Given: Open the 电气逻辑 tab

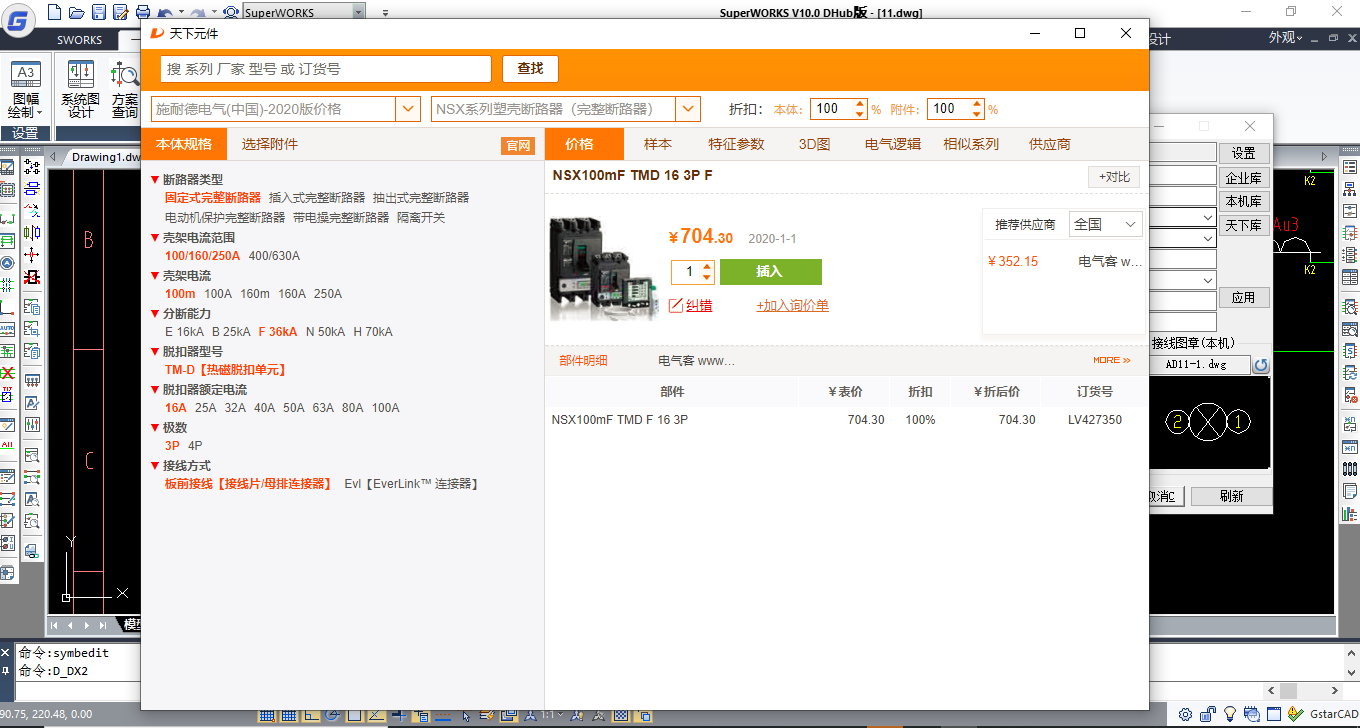Looking at the screenshot, I should pyautogui.click(x=892, y=144).
